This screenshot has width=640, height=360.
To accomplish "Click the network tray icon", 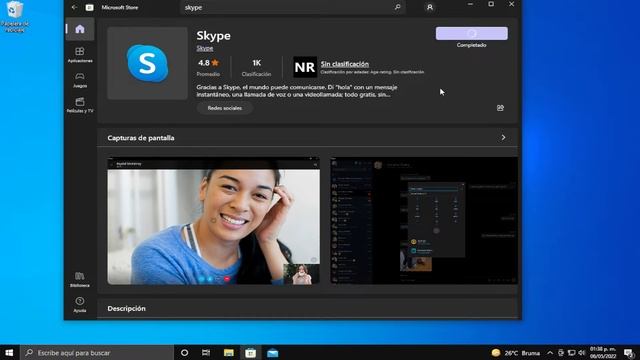I will [x=571, y=353].
